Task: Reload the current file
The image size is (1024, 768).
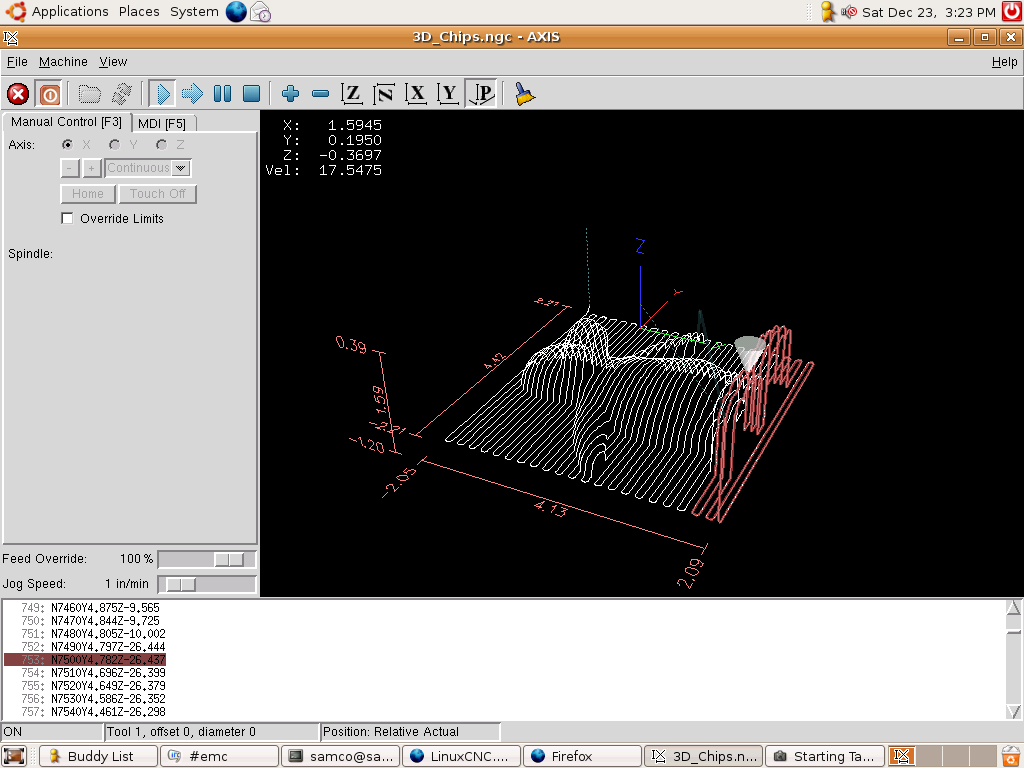Action: coord(121,94)
